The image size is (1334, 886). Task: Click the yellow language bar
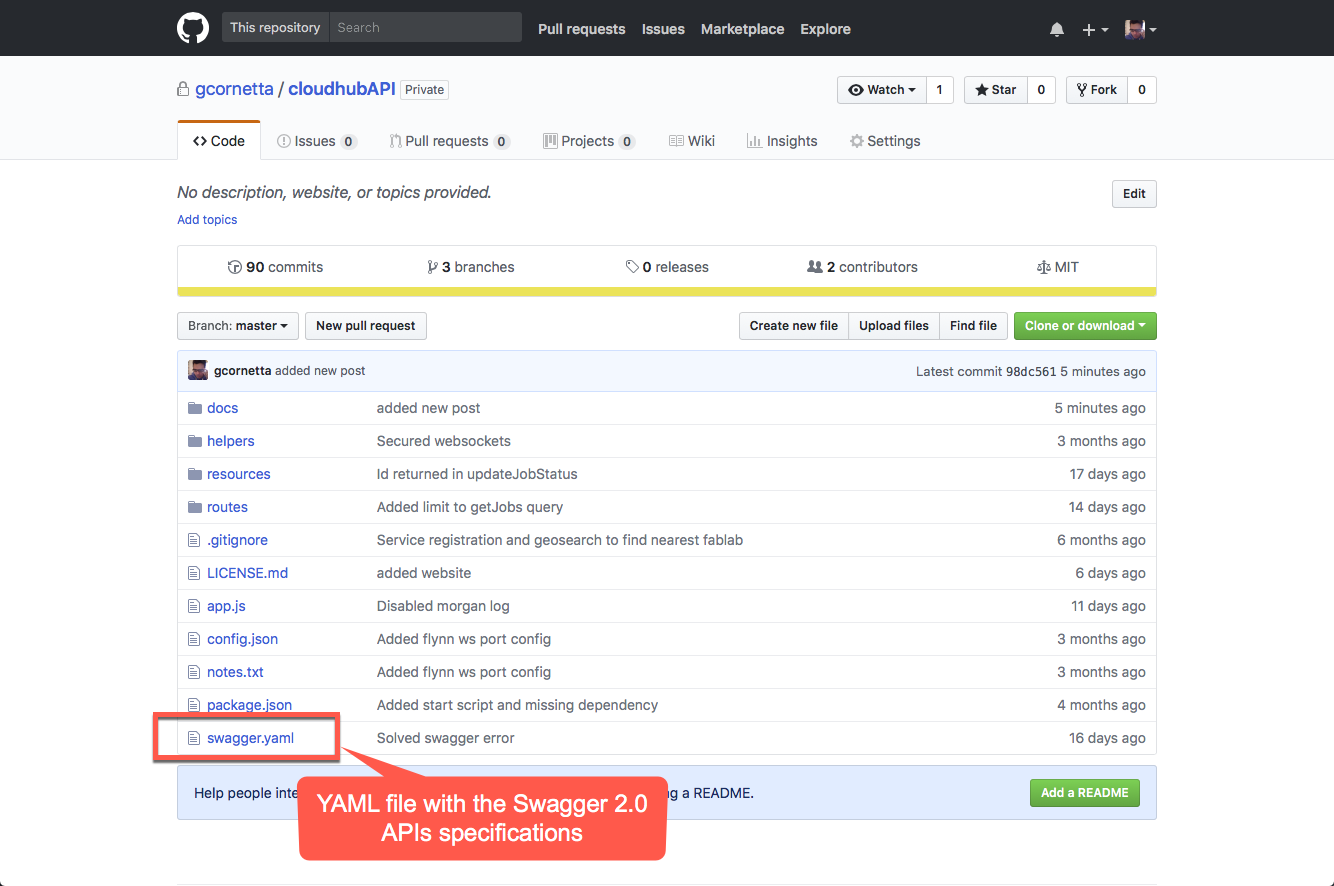(x=667, y=292)
